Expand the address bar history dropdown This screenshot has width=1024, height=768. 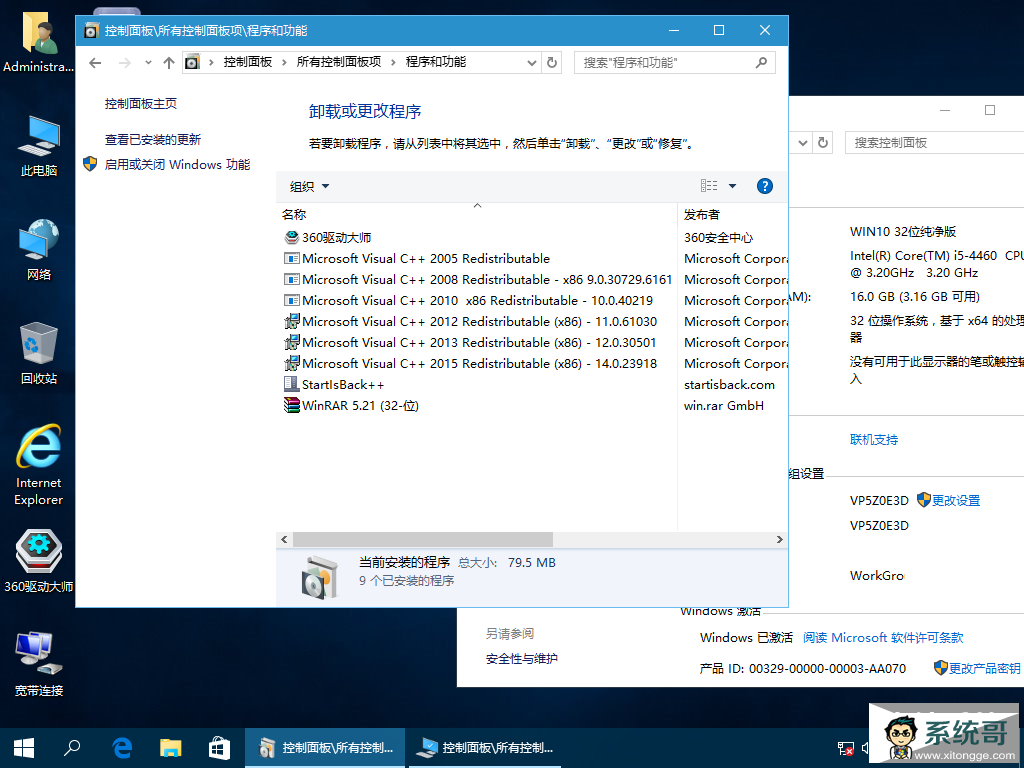pos(532,63)
